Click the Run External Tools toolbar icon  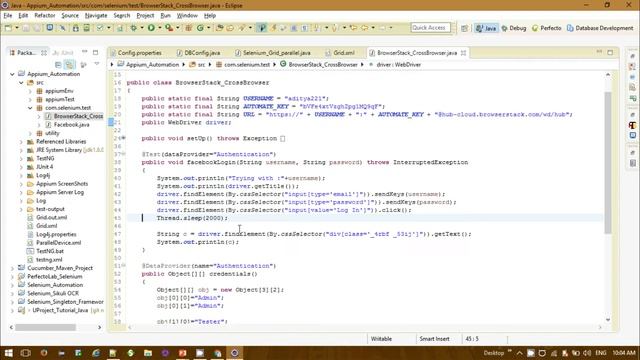(169, 28)
